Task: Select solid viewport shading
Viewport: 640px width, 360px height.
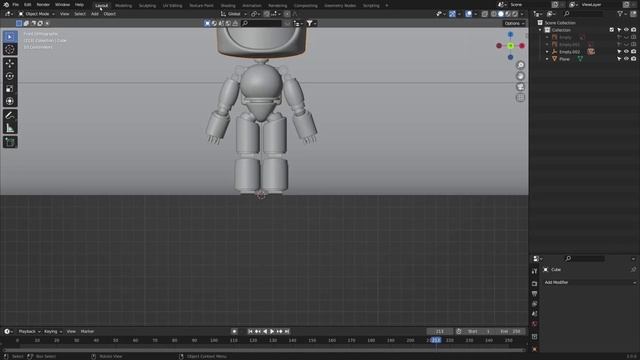Action: coord(501,14)
